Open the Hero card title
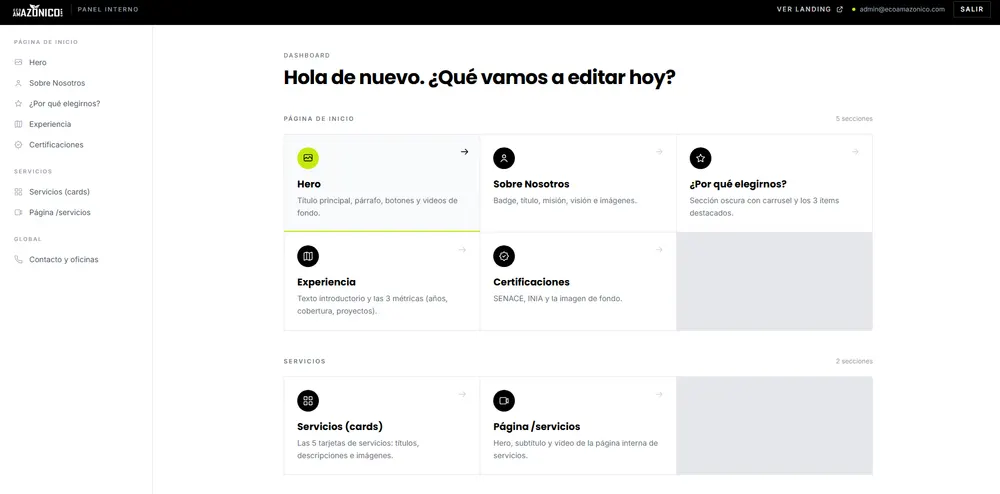Screen dimensions: 1000x494 [309, 184]
